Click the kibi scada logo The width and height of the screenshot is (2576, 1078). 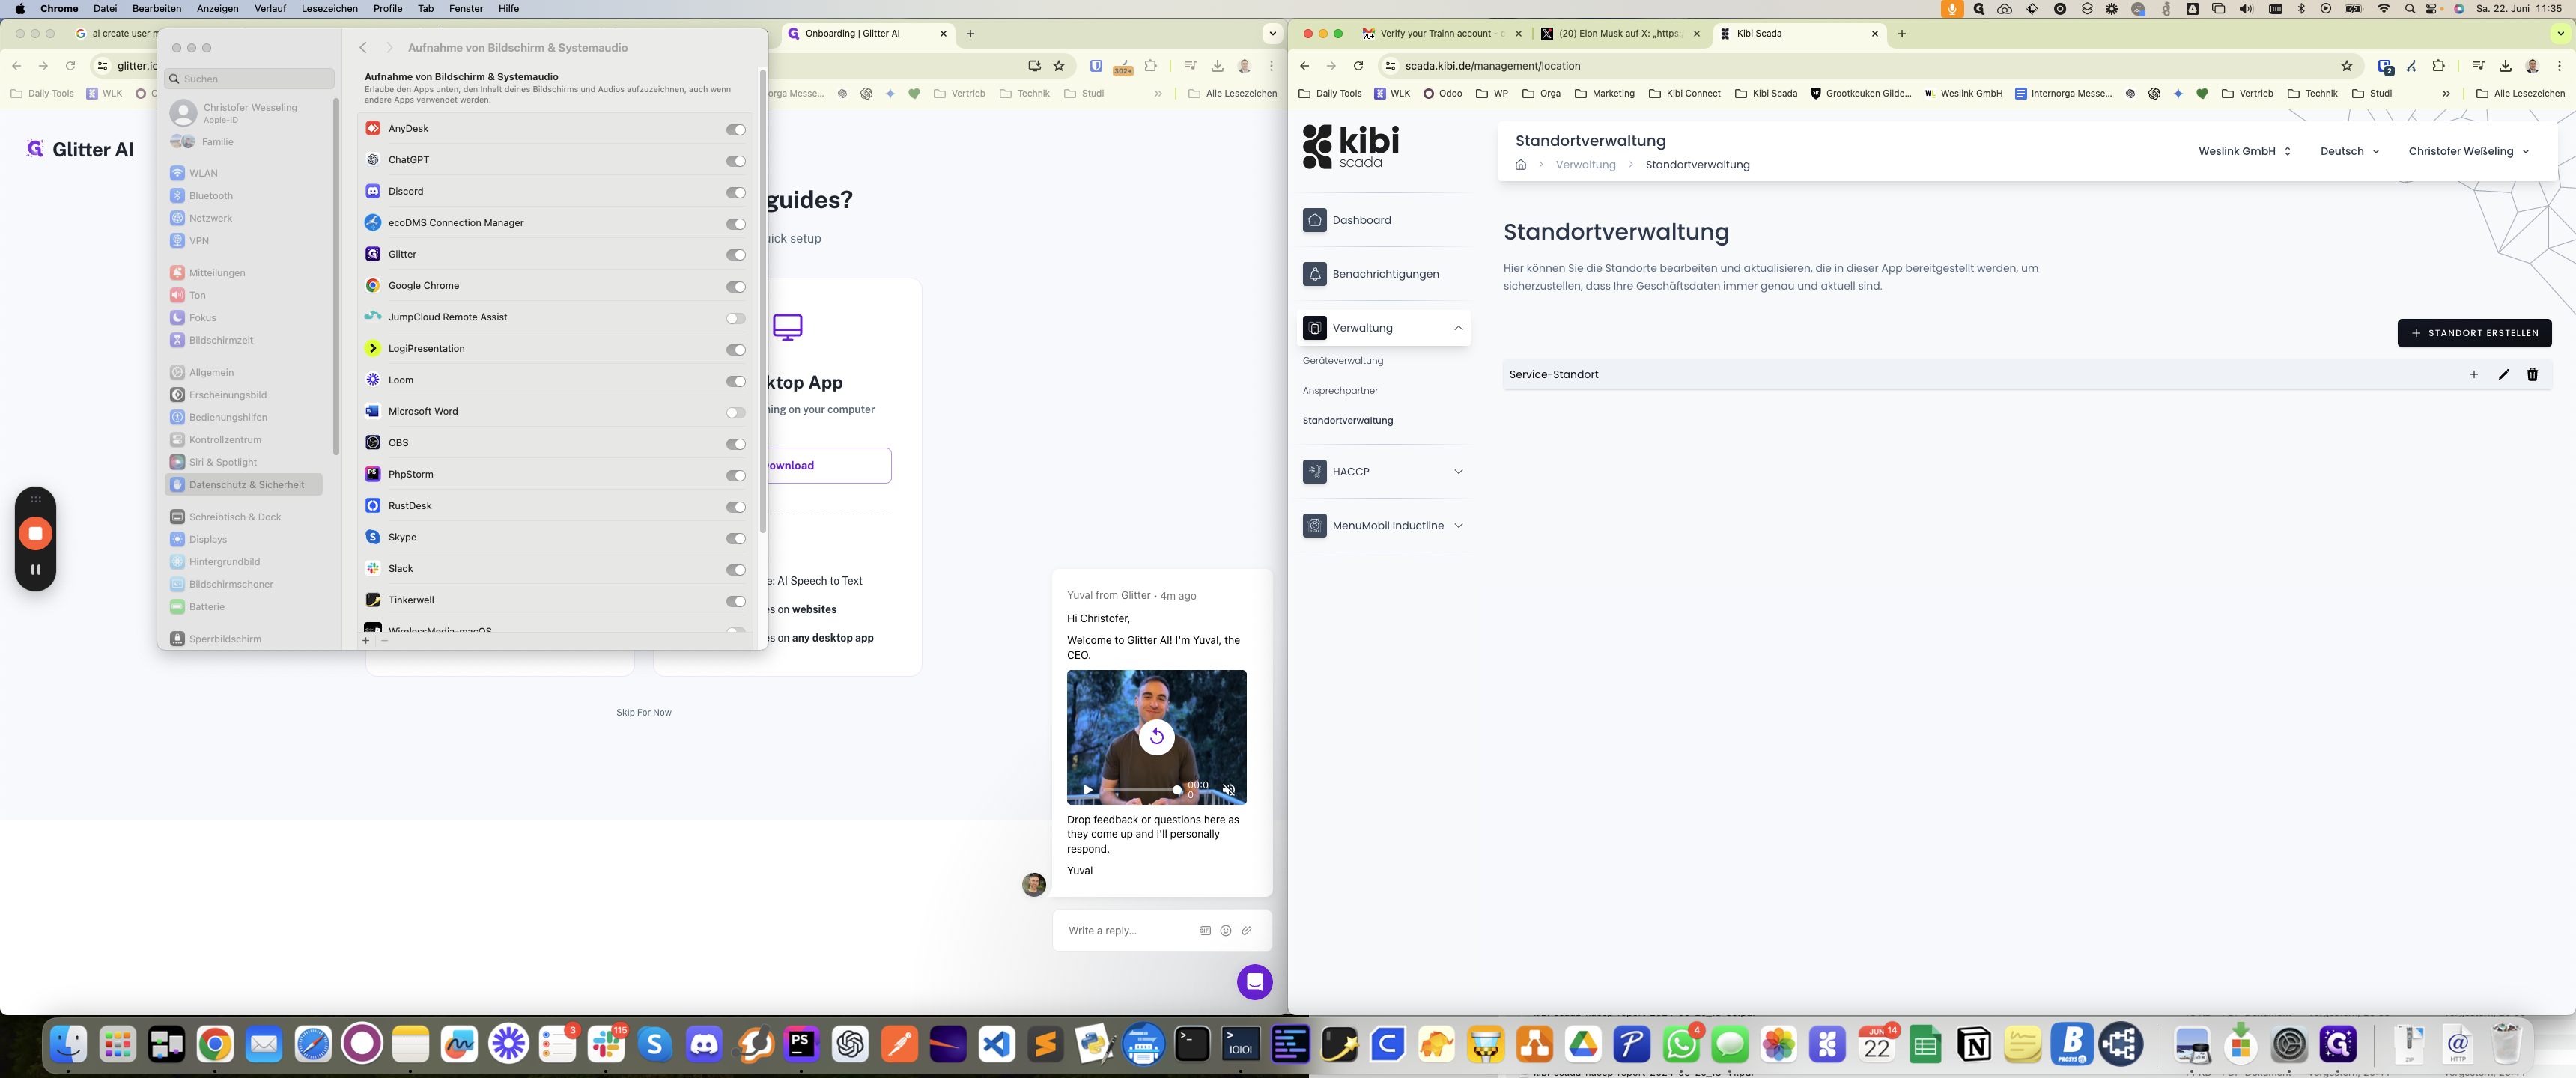(x=1351, y=147)
